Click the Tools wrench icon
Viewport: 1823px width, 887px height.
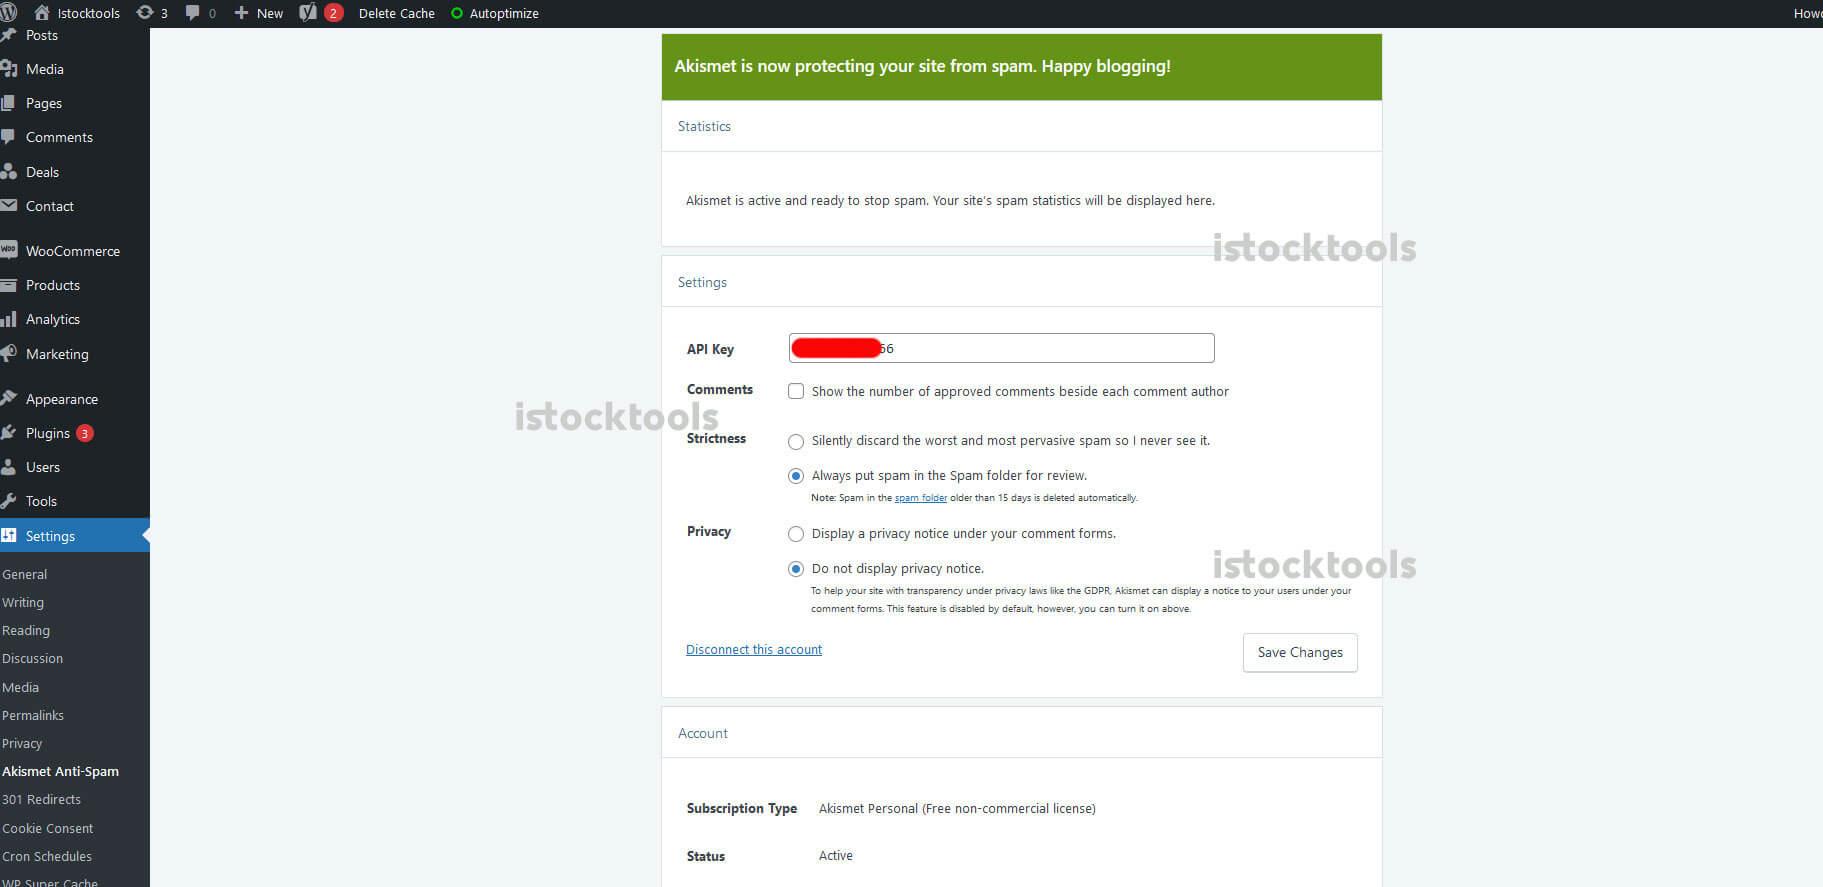pos(8,501)
